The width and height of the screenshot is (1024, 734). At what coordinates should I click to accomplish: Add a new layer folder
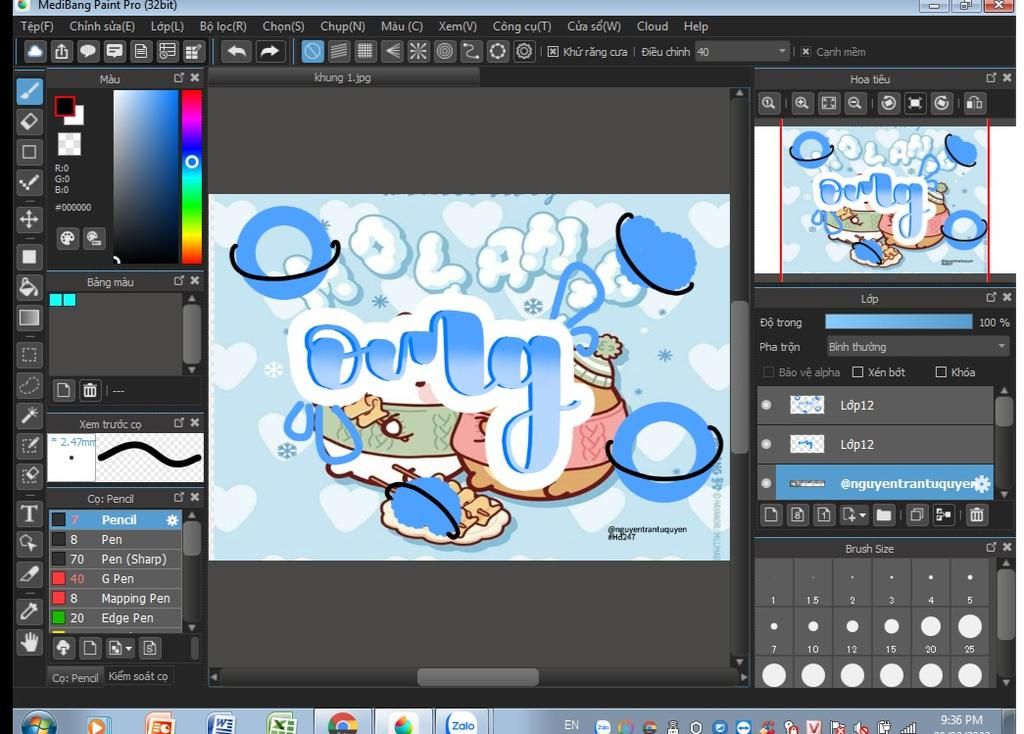884,515
